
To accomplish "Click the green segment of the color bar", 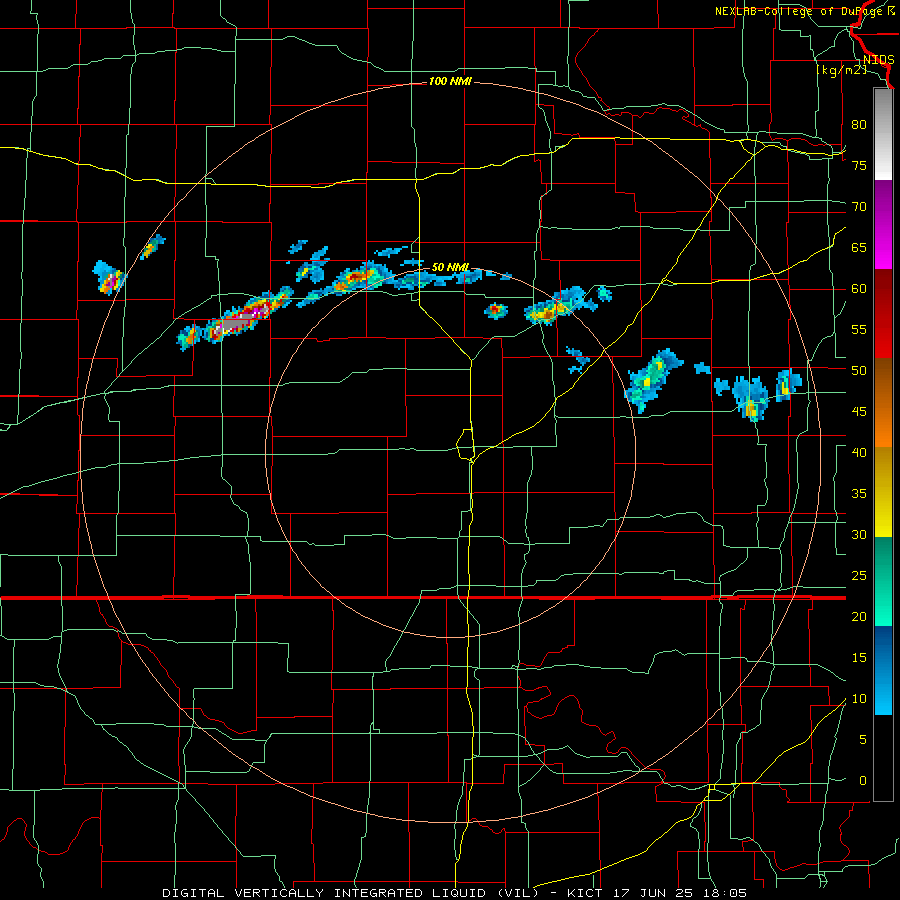I will click(x=883, y=581).
